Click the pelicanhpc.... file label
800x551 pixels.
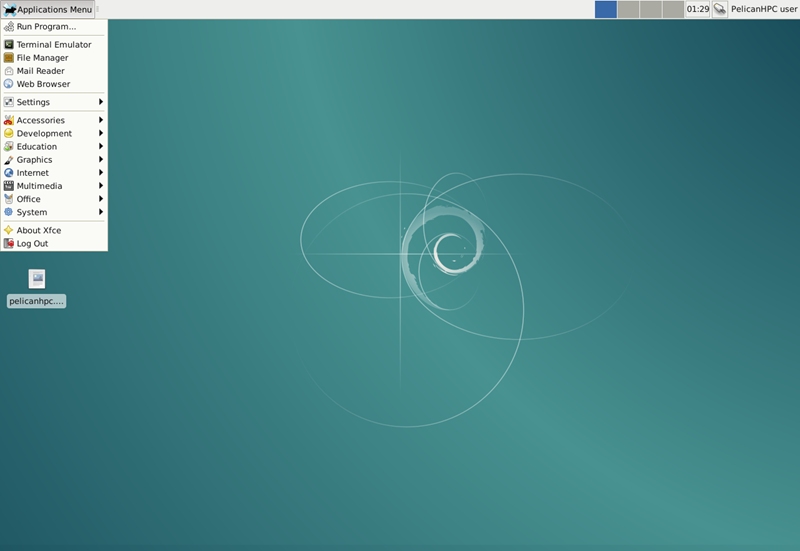(37, 301)
